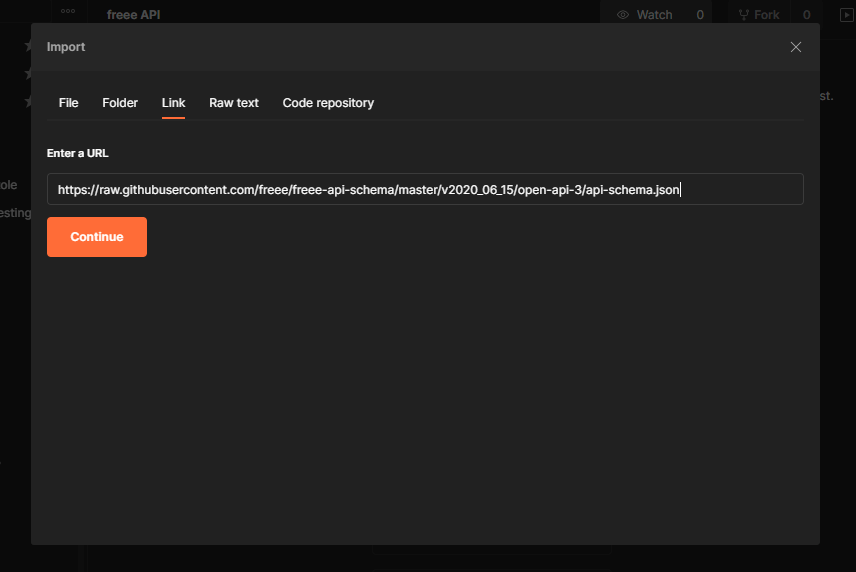
Task: Close the Import dialog
Action: tap(795, 47)
